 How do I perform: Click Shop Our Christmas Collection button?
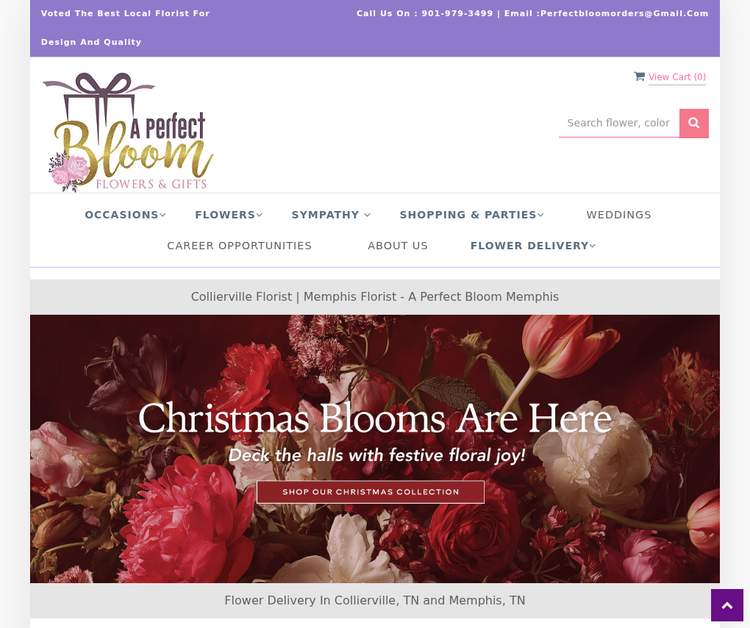pos(370,492)
